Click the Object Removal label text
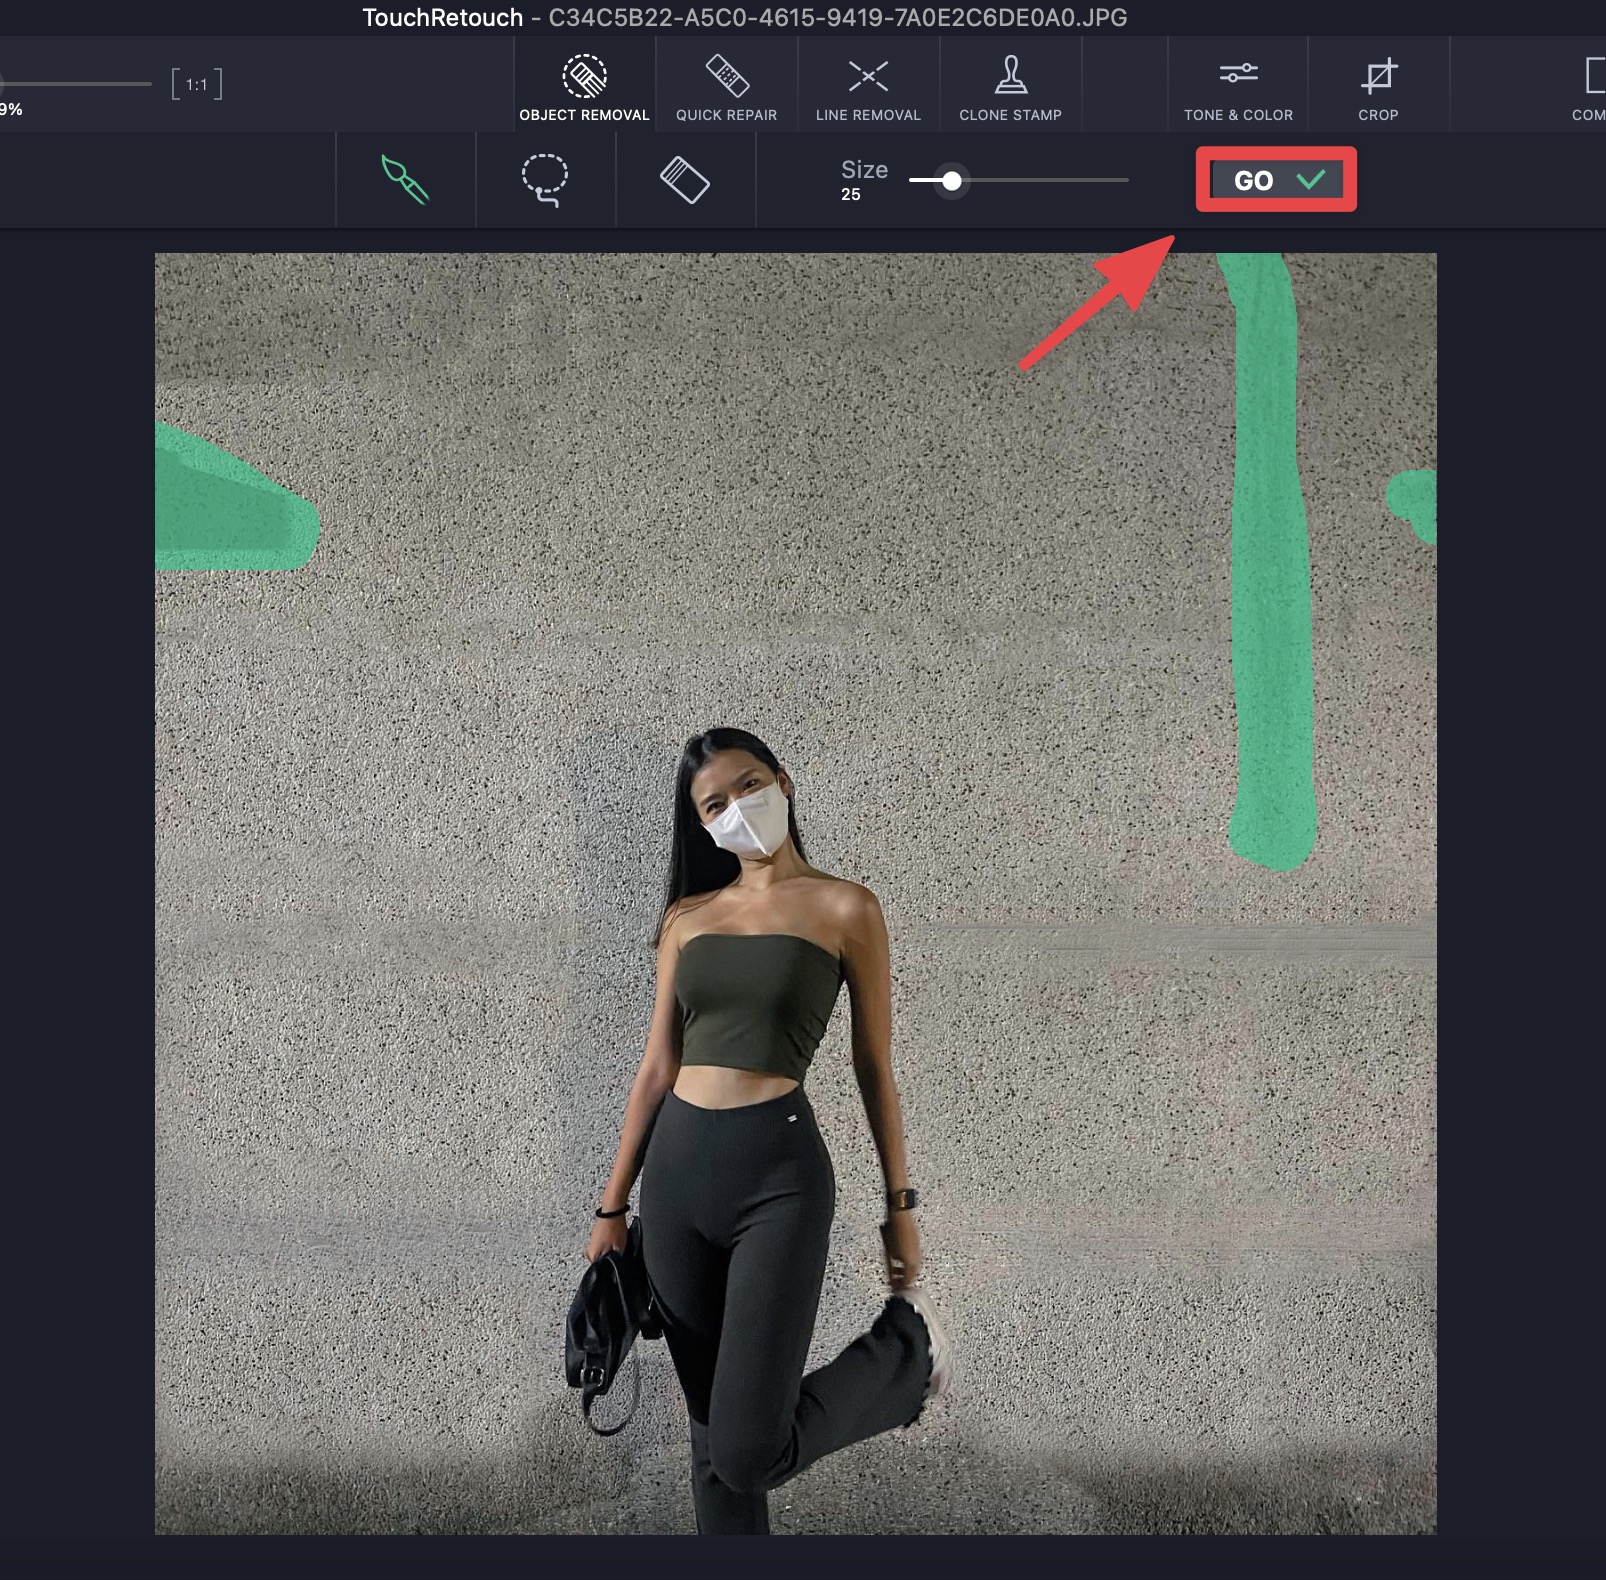 tap(584, 115)
